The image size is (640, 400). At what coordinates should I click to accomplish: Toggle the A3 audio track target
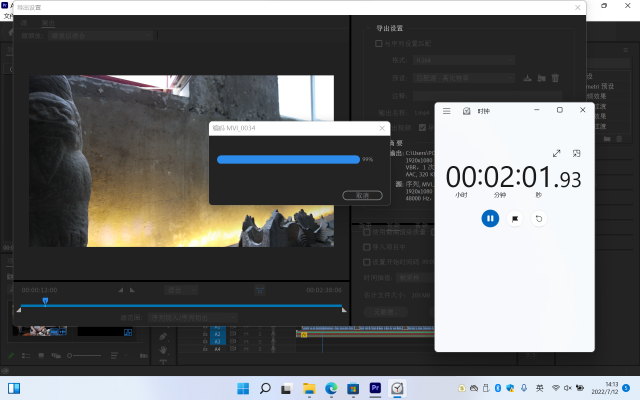pos(218,341)
